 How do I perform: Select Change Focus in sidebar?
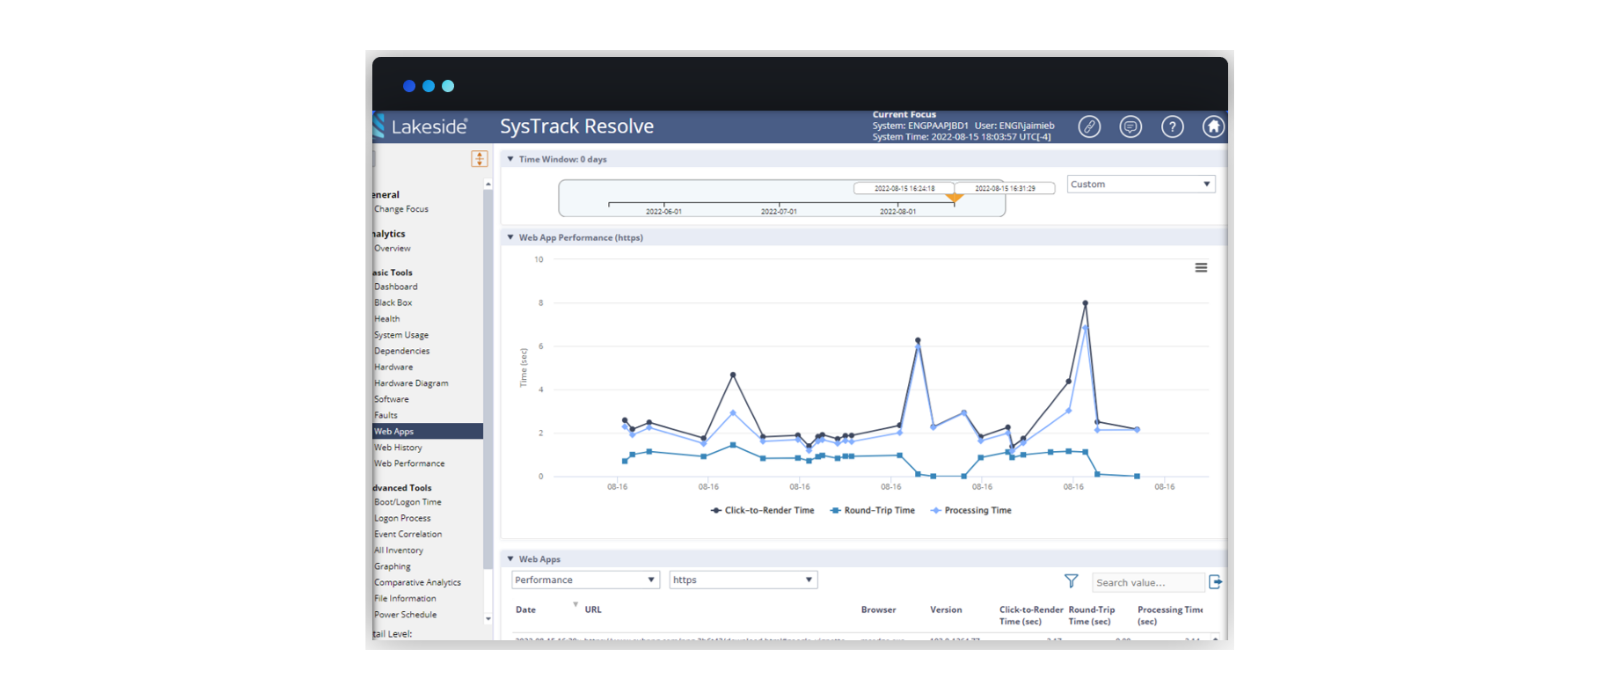coord(401,209)
